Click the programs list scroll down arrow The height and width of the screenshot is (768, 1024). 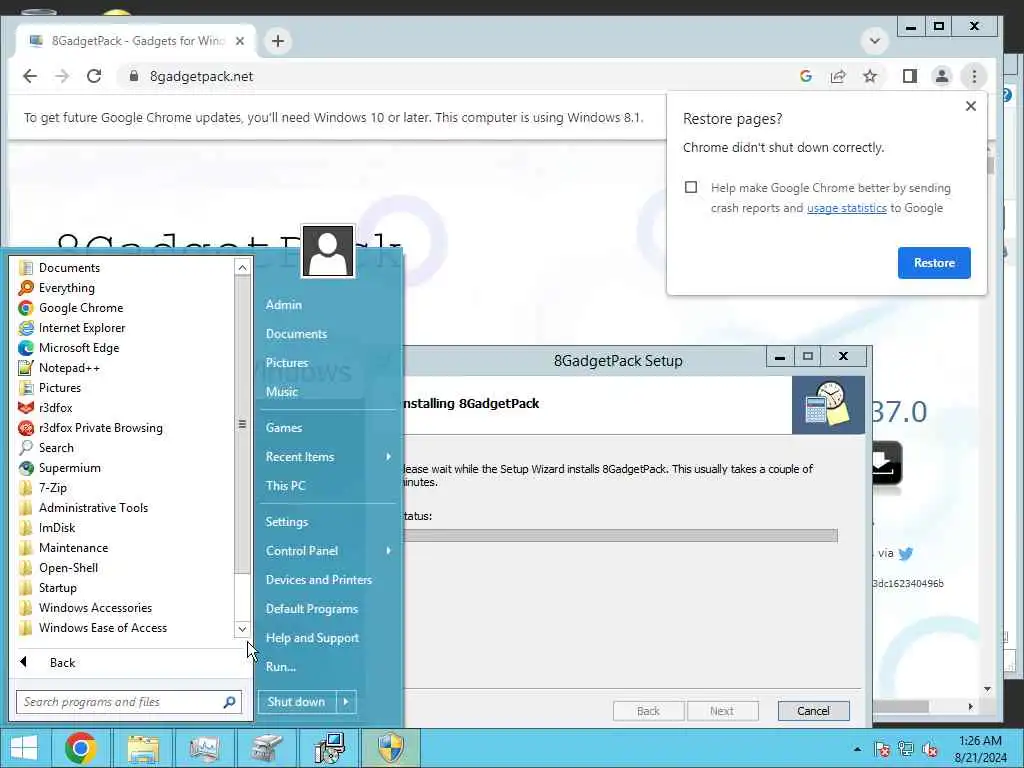(x=242, y=629)
